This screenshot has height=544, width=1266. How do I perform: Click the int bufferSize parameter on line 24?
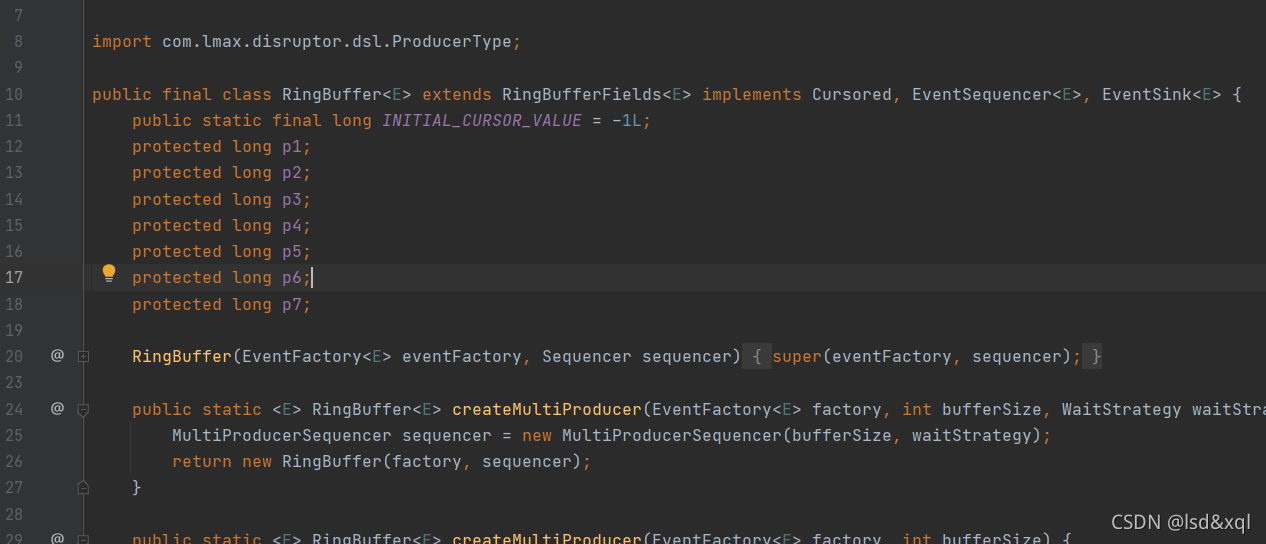tap(967, 409)
